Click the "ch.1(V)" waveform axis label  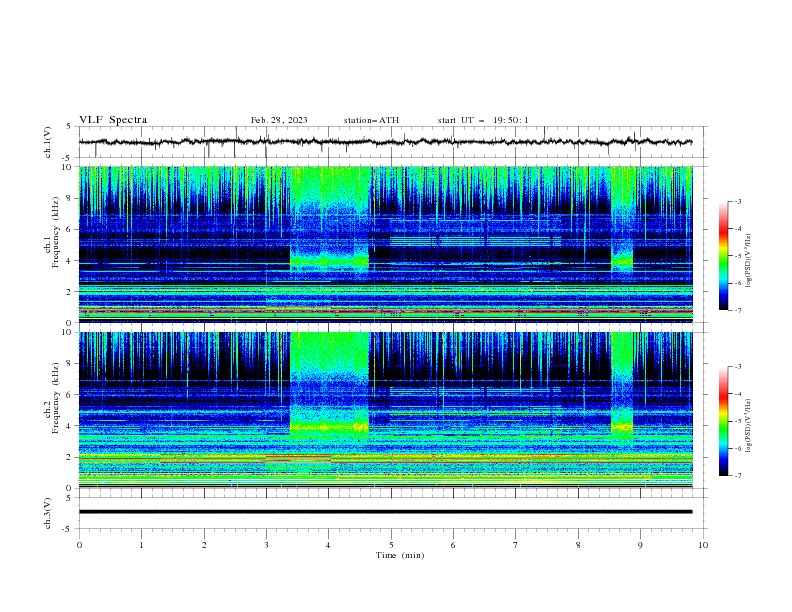48,142
